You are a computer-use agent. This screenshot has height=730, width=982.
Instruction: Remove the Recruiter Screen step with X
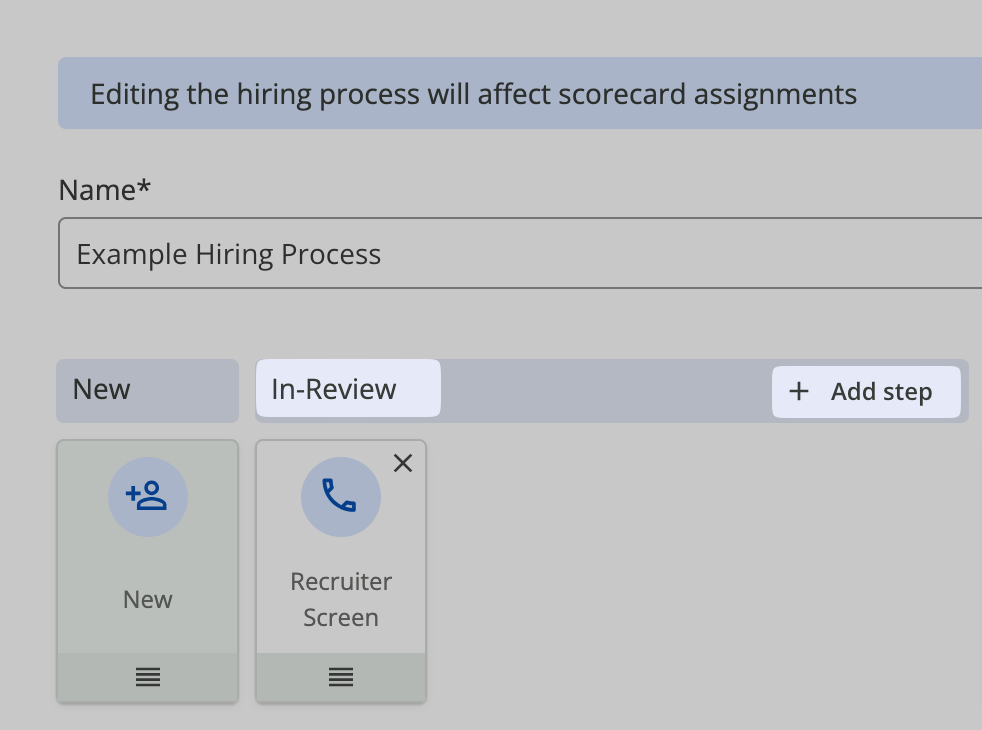403,462
